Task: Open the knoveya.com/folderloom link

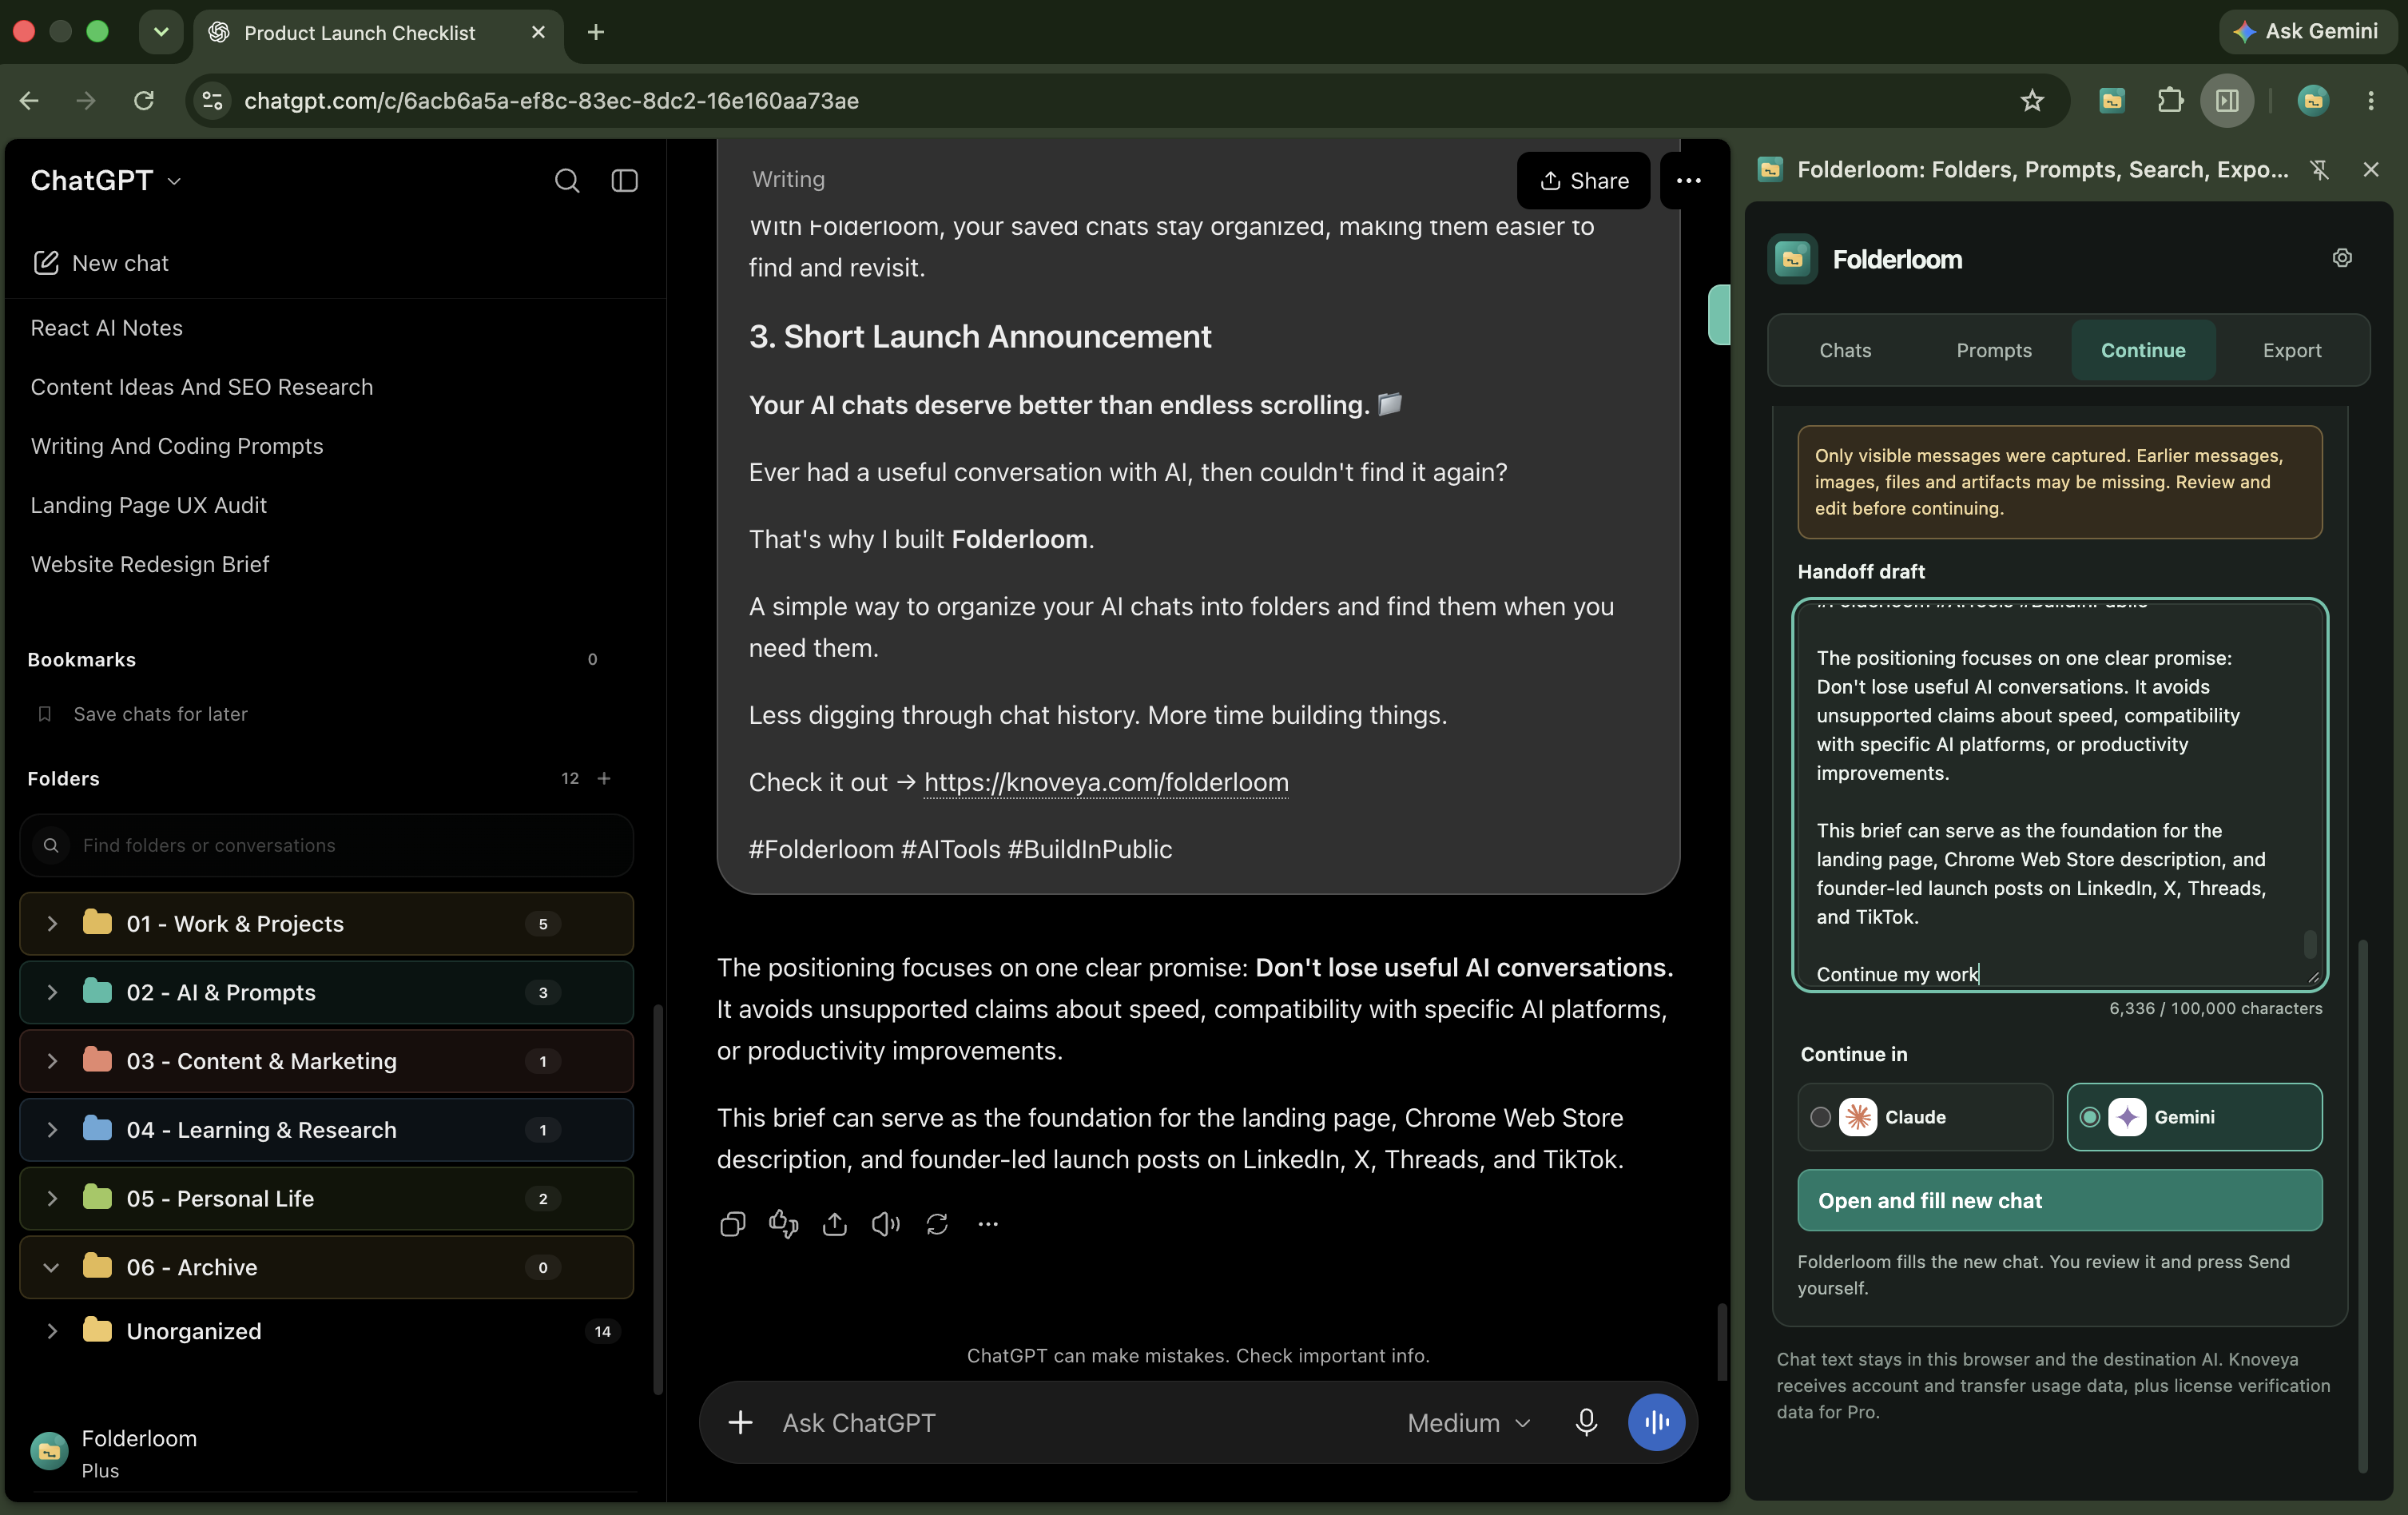Action: tap(1106, 782)
